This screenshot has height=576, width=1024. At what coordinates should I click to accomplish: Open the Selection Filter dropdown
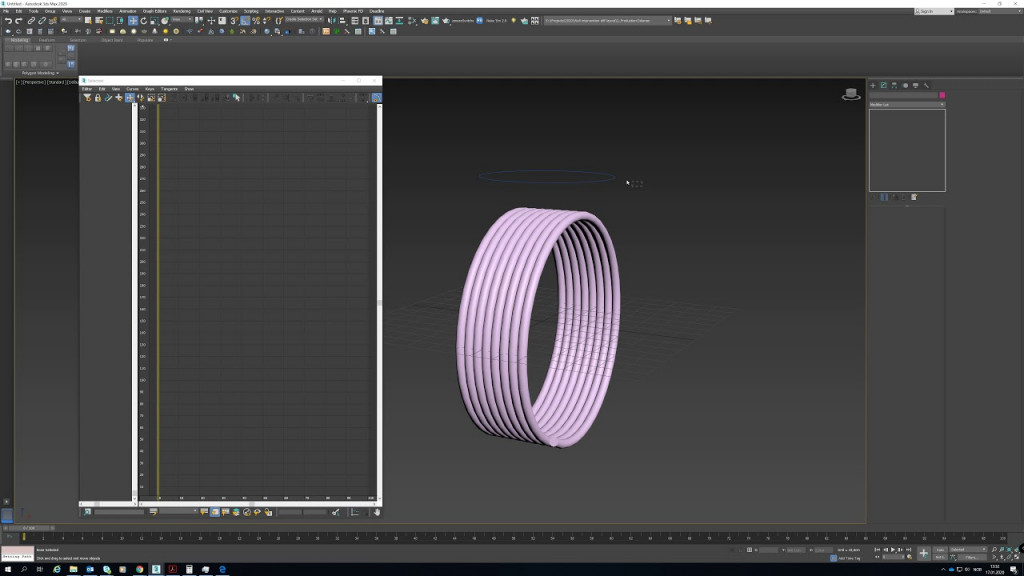point(70,23)
